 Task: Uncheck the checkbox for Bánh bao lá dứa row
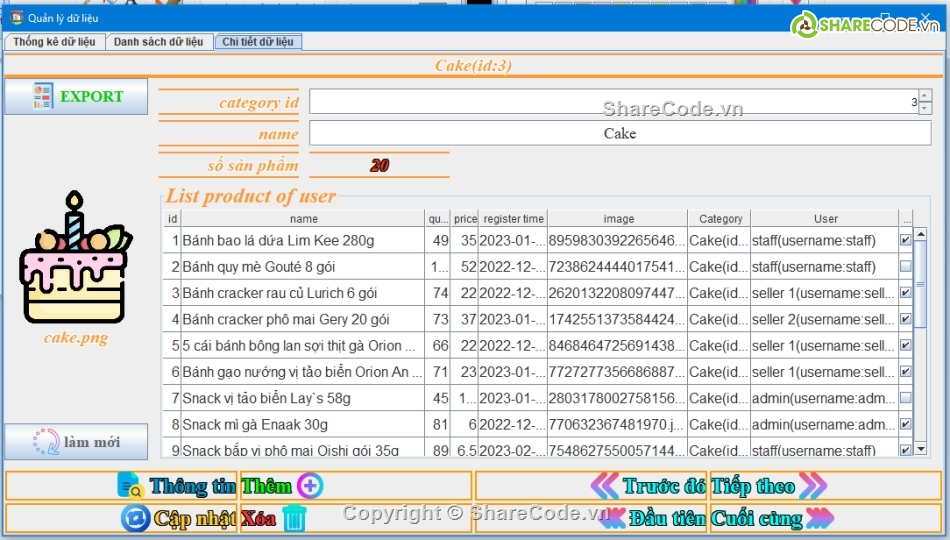coord(905,240)
